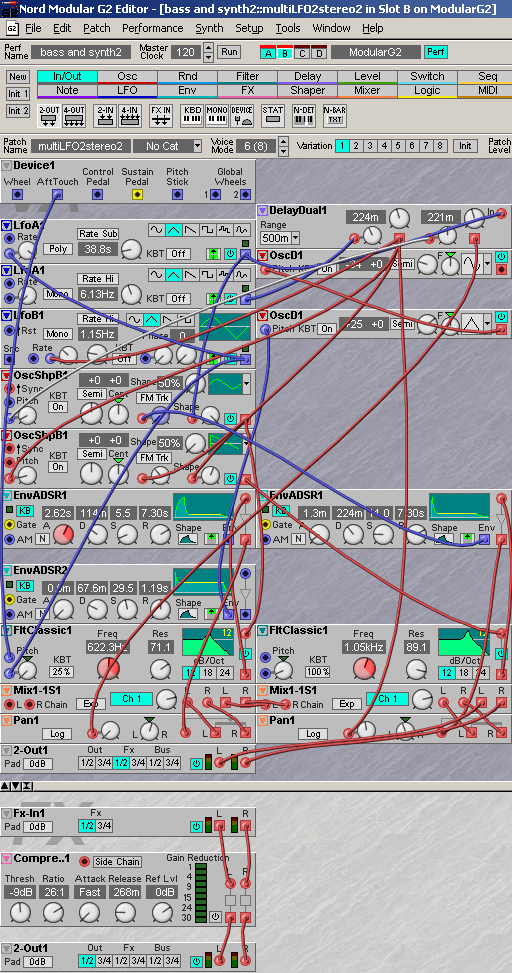Open the Tools menu

(288, 29)
